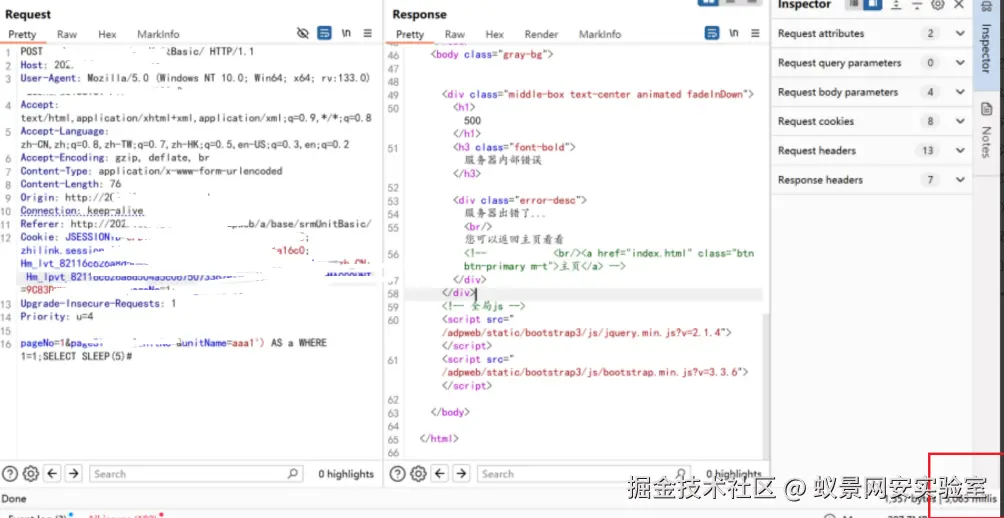Toggle word wrap in Request panel
This screenshot has height=518, width=1004.
point(325,33)
